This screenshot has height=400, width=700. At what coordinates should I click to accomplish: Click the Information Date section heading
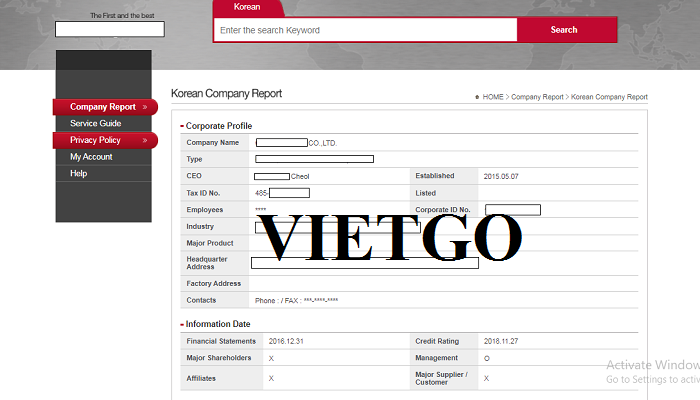(x=218, y=324)
